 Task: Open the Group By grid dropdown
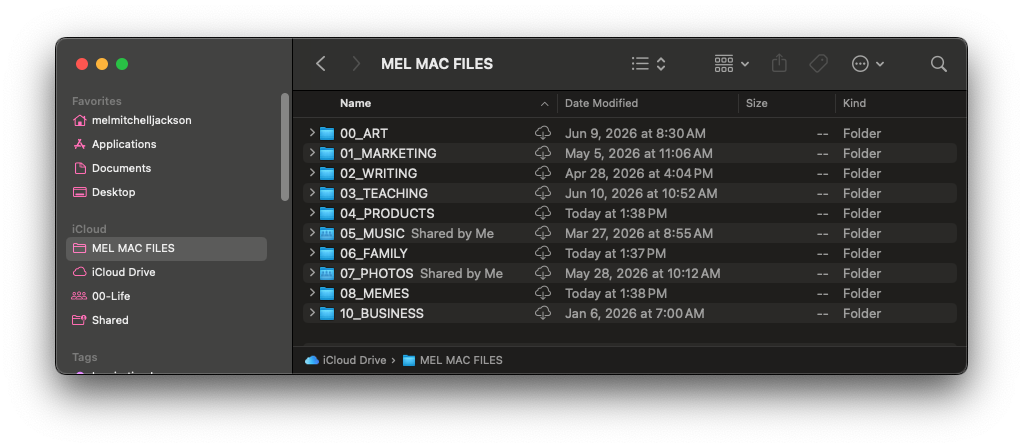(731, 63)
